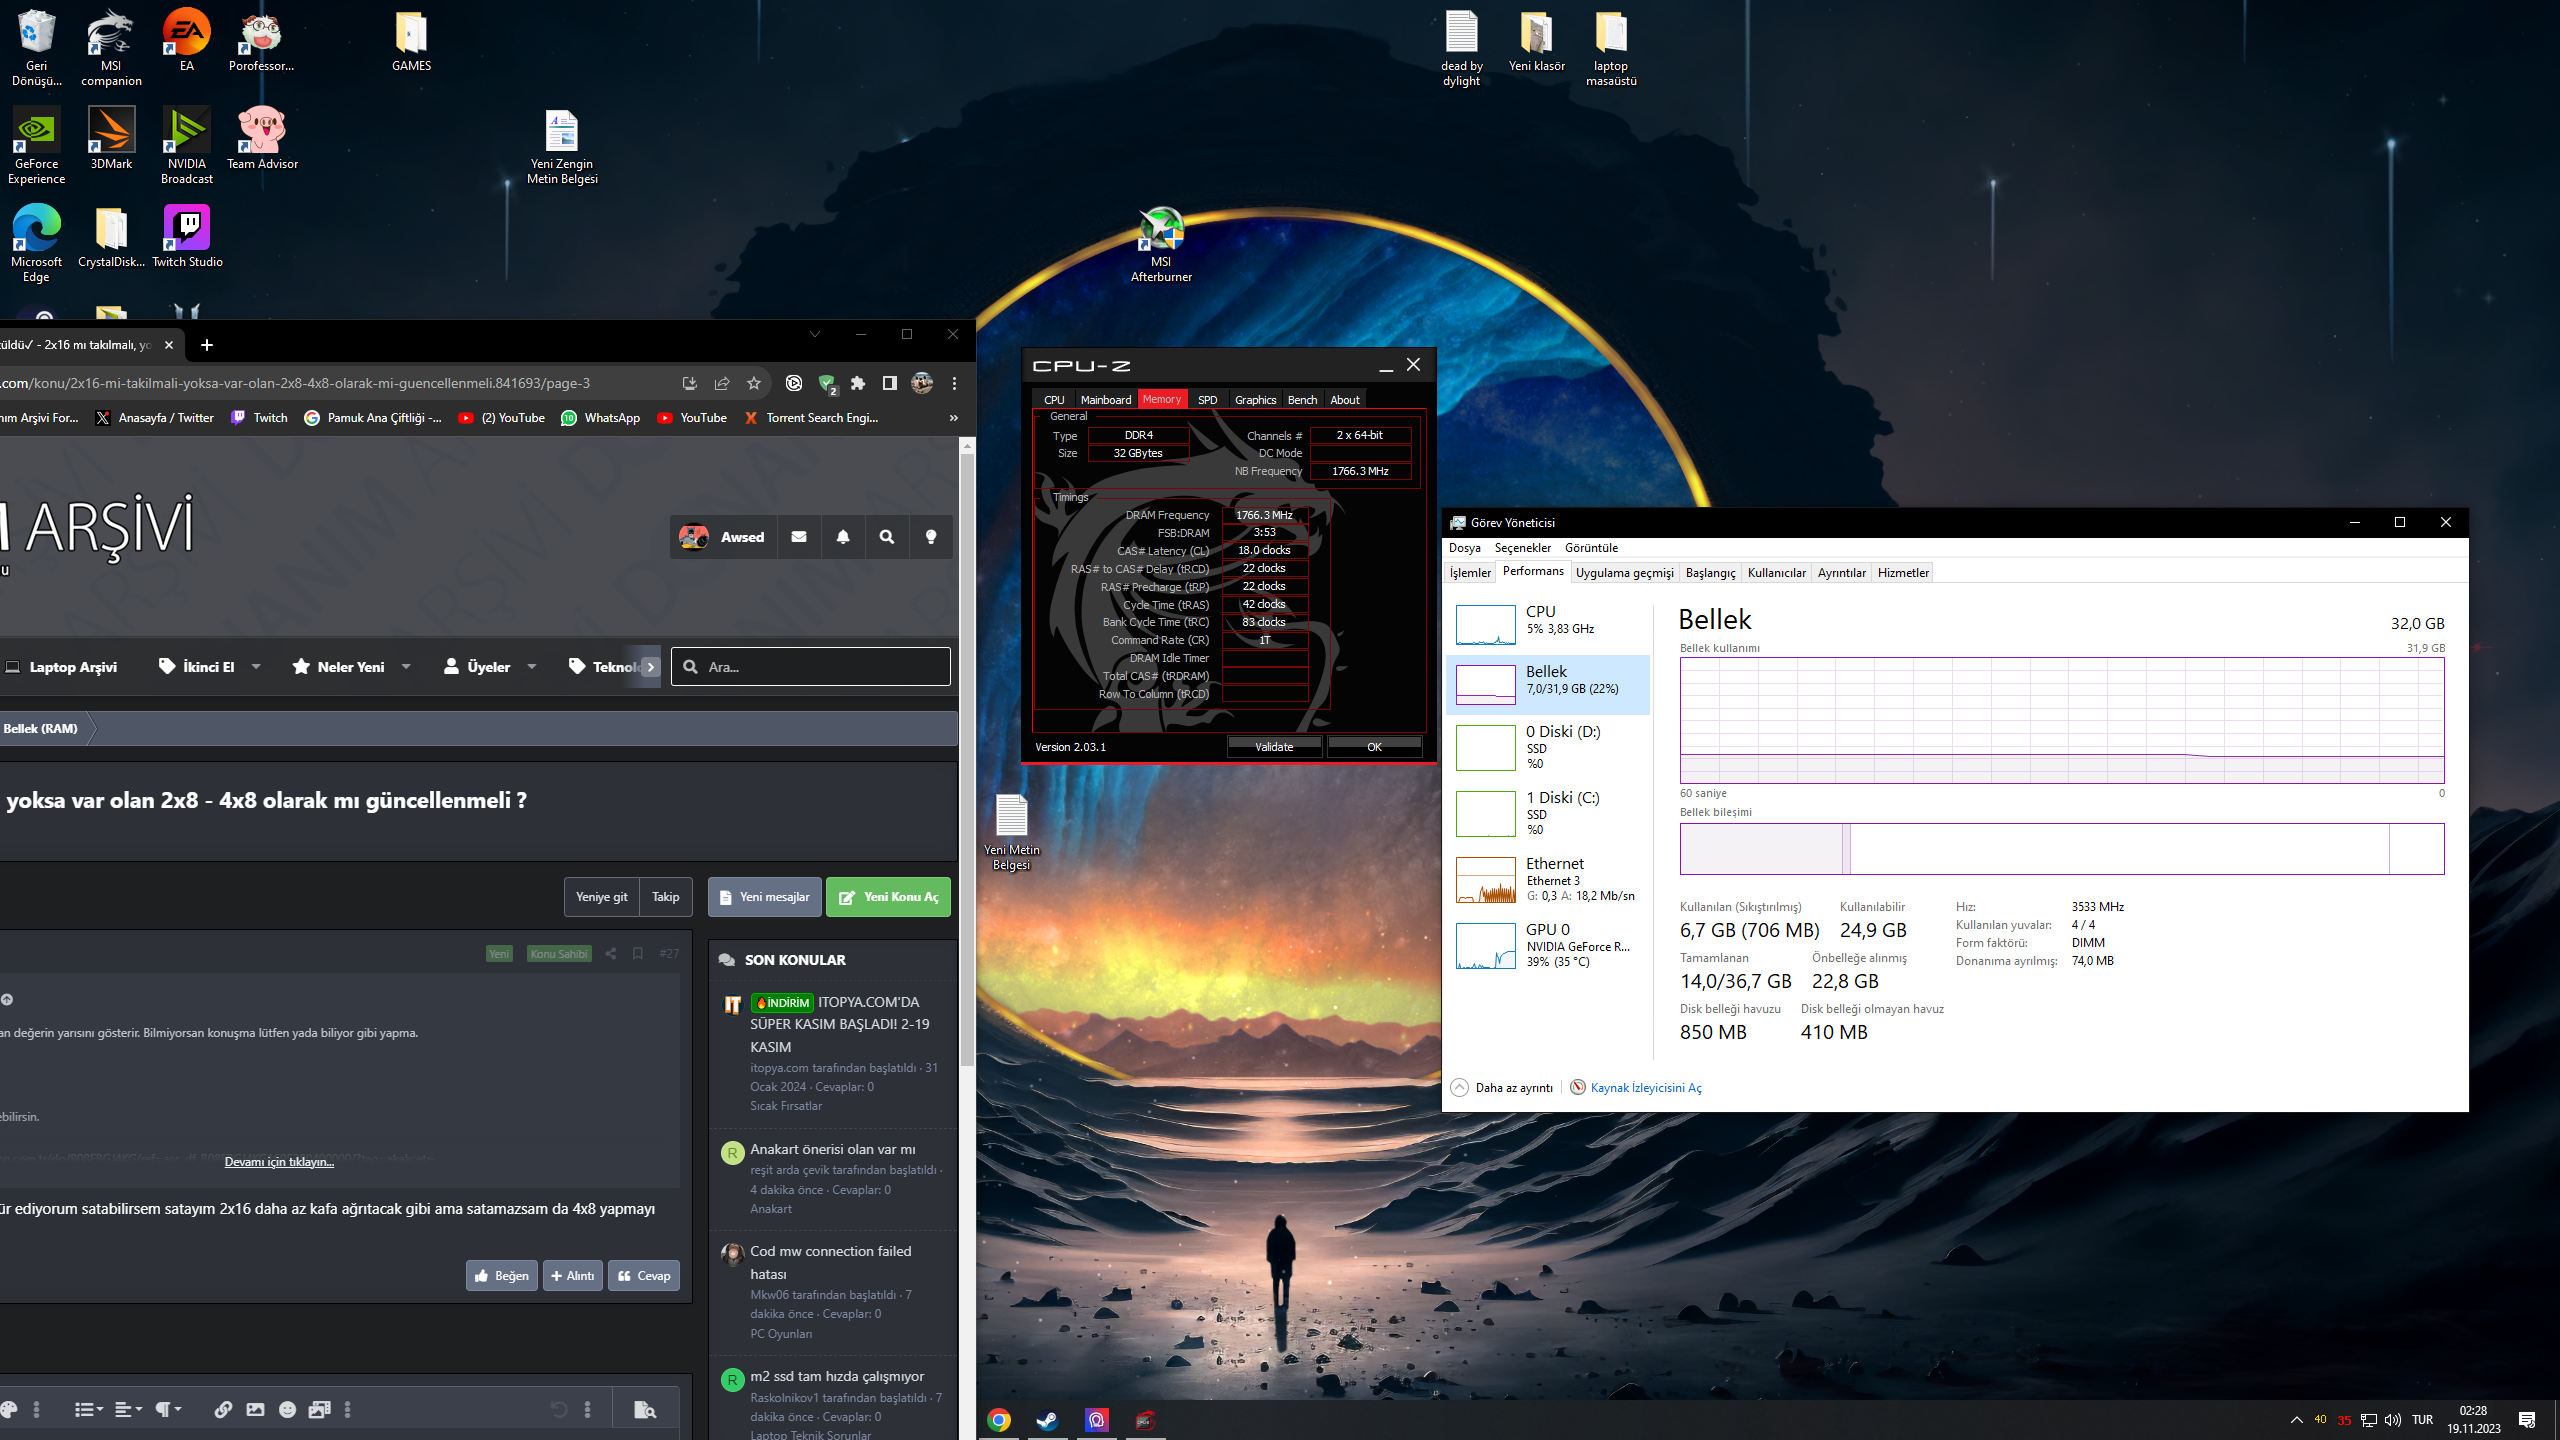Click 'Yeni Konu Aç' button
Screen dimensions: 2560x1440
coord(888,897)
